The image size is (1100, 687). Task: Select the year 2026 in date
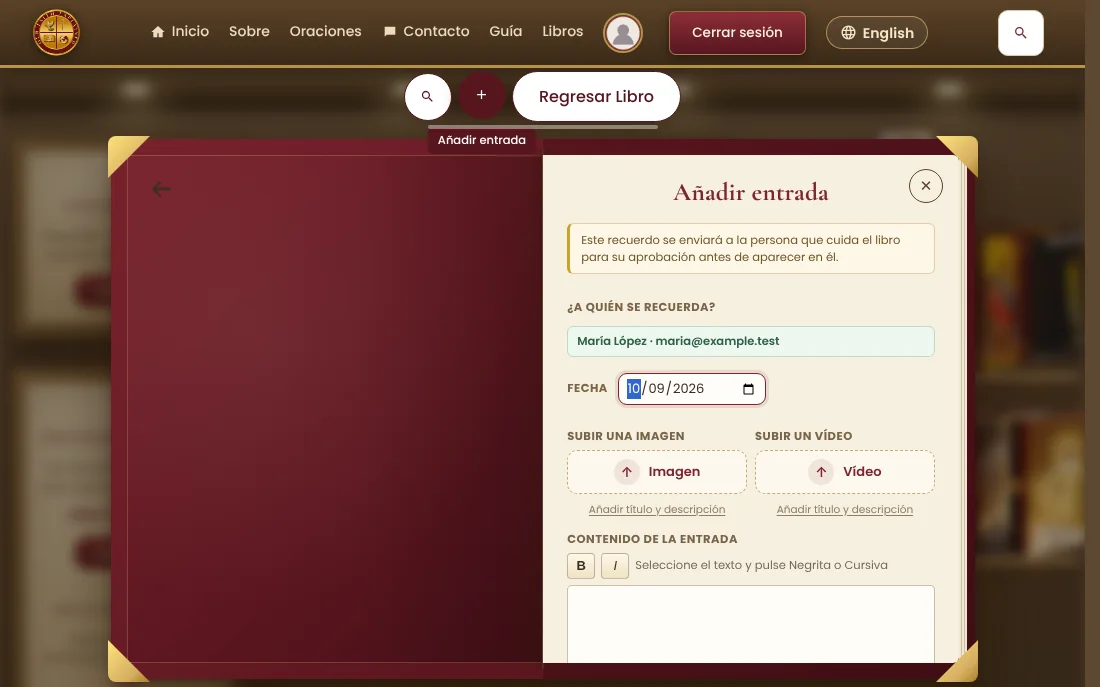(x=688, y=389)
